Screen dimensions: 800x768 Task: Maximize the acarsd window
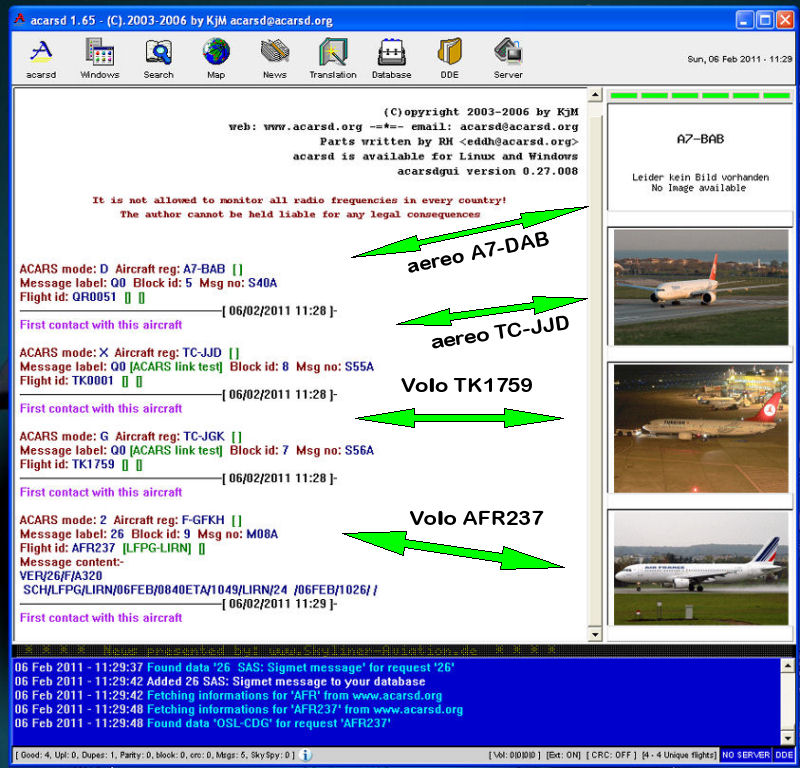tap(765, 20)
